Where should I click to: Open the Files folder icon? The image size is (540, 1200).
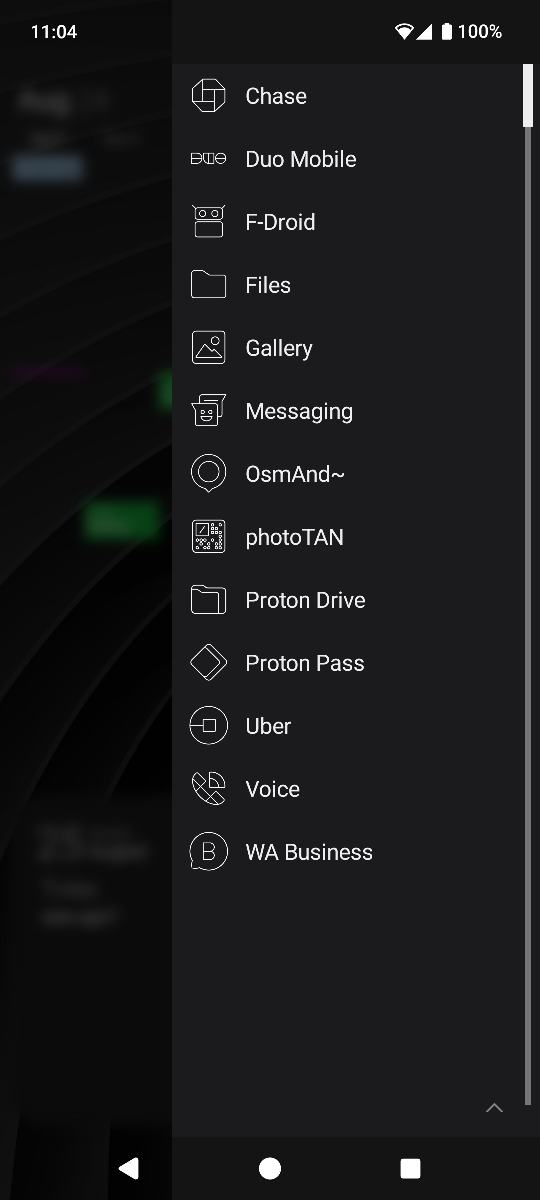point(208,285)
